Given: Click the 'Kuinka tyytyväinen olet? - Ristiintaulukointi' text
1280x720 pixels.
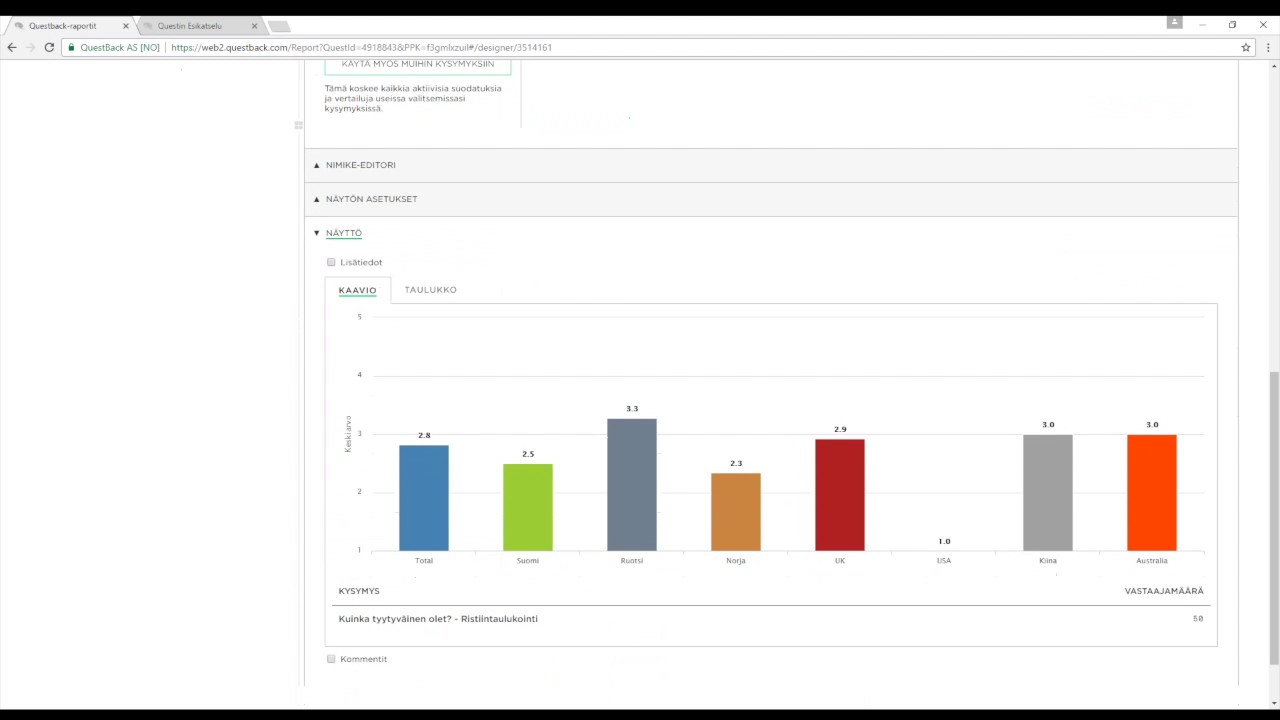Looking at the screenshot, I should 438,619.
